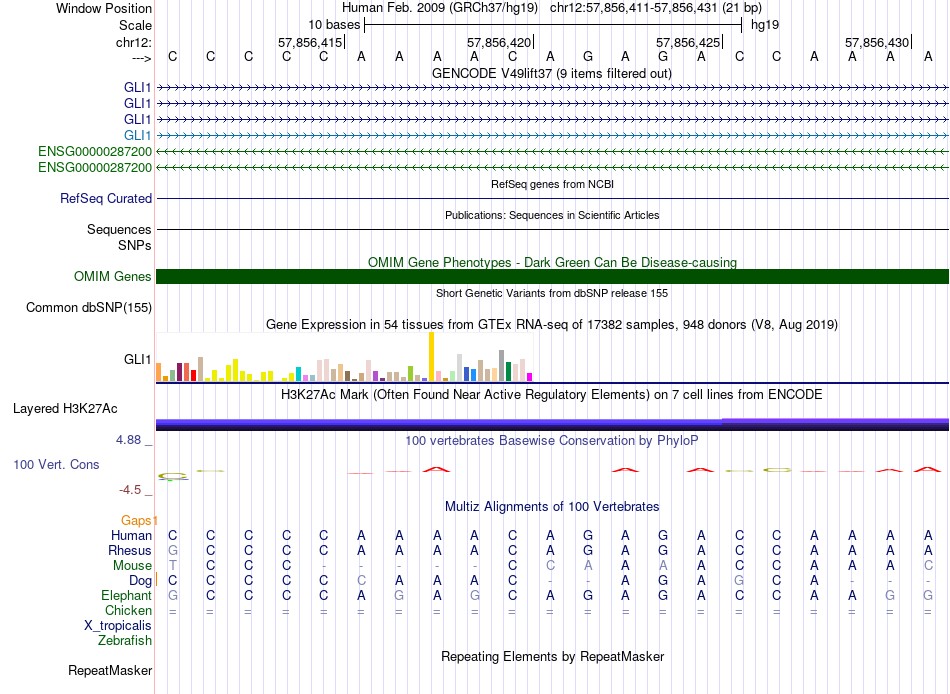950x694 pixels.
Task: Click the Dog alignment row label
Action: (x=140, y=581)
